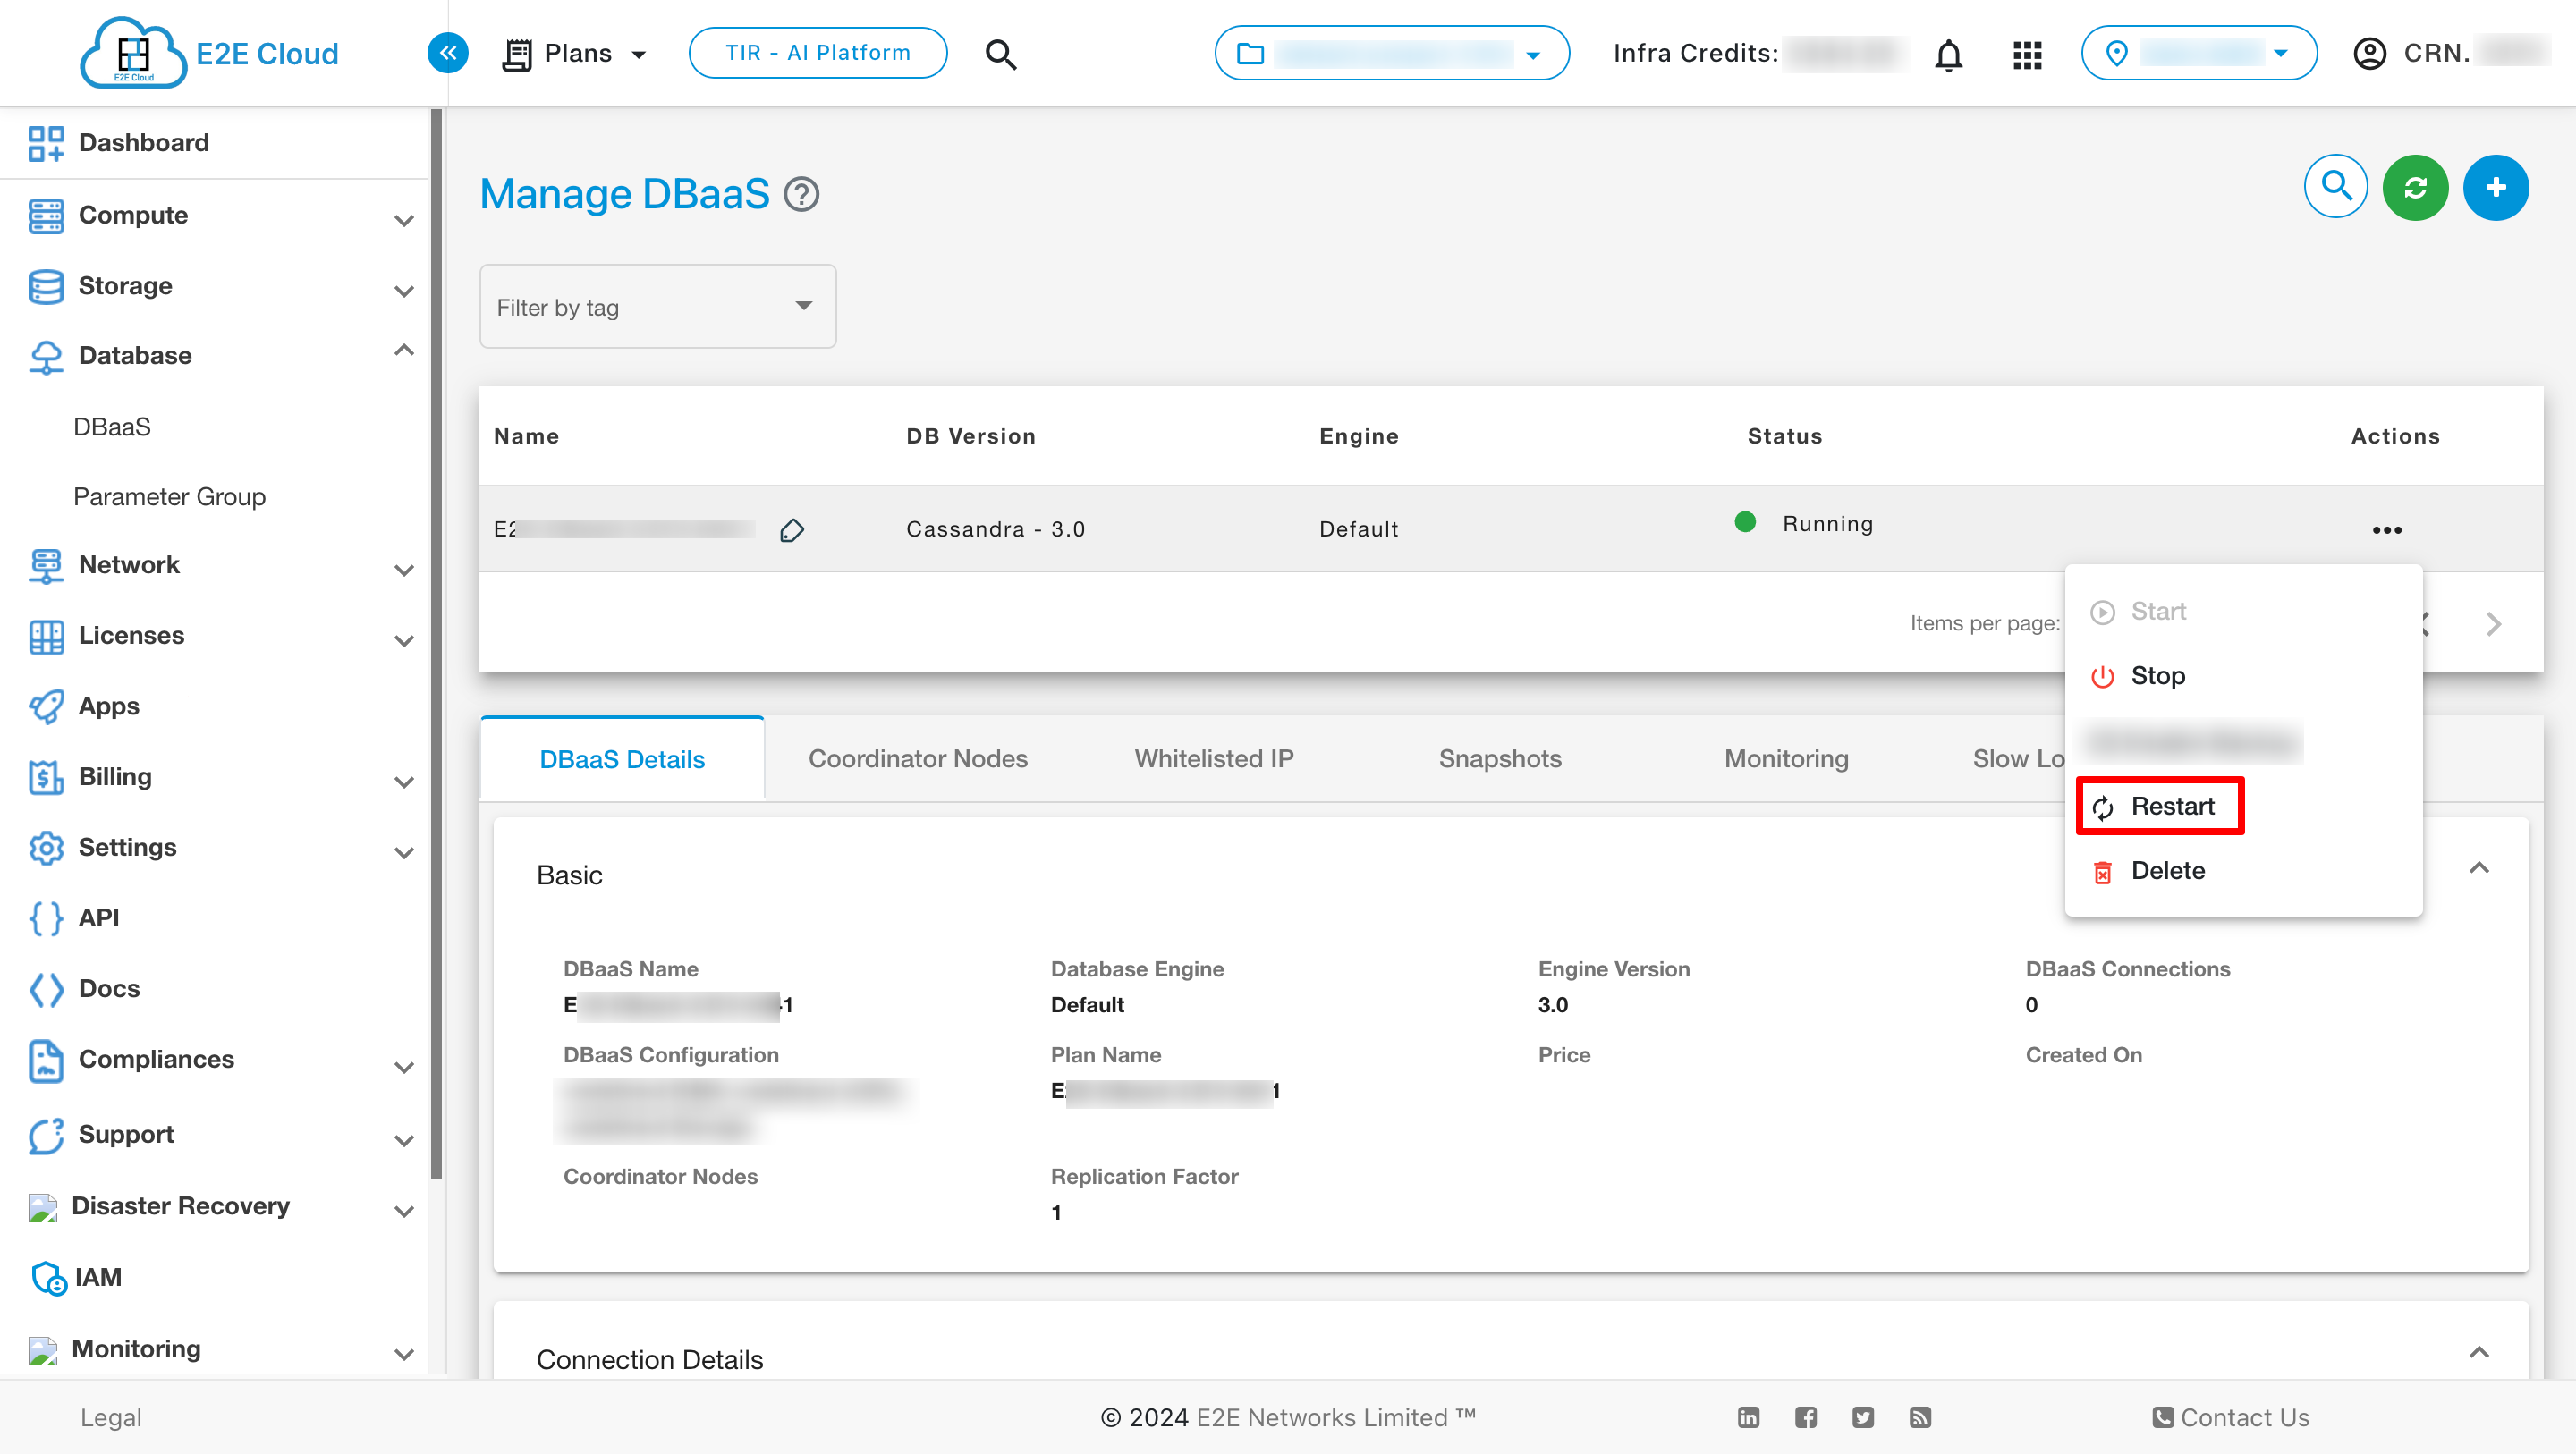Expand the Compute sidebar section

pyautogui.click(x=403, y=220)
